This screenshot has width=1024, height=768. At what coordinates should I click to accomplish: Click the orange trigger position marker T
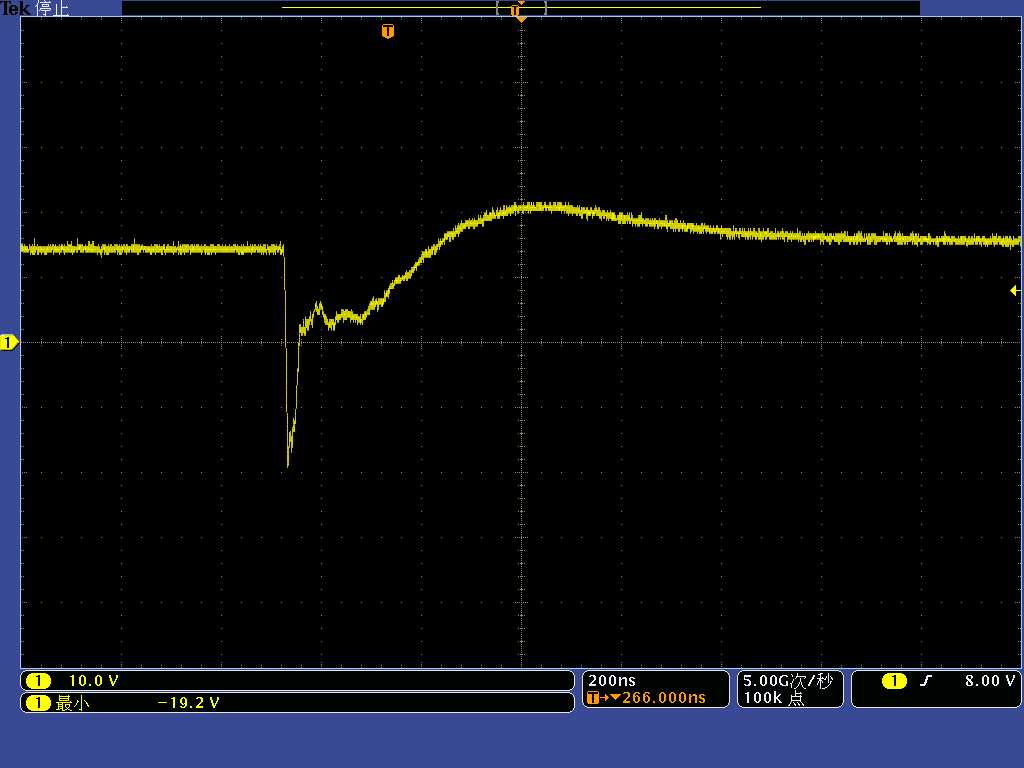tap(388, 31)
